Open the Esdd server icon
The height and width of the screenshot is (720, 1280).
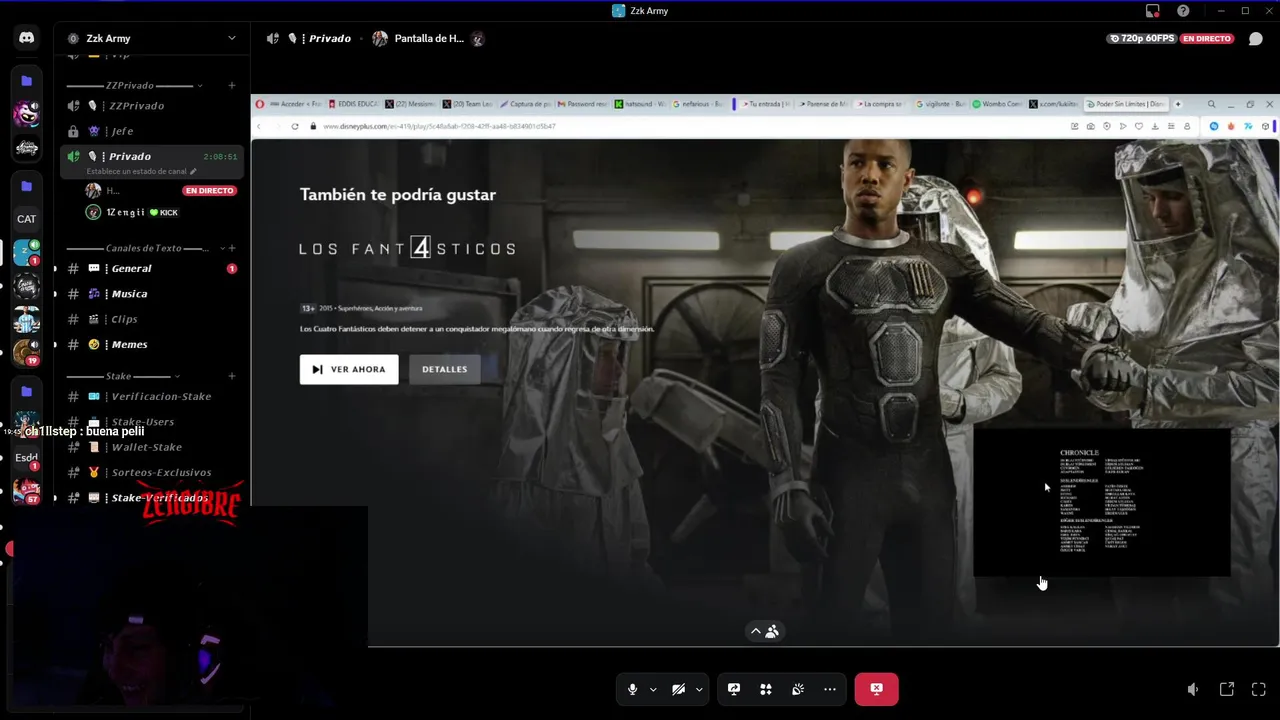[x=27, y=457]
